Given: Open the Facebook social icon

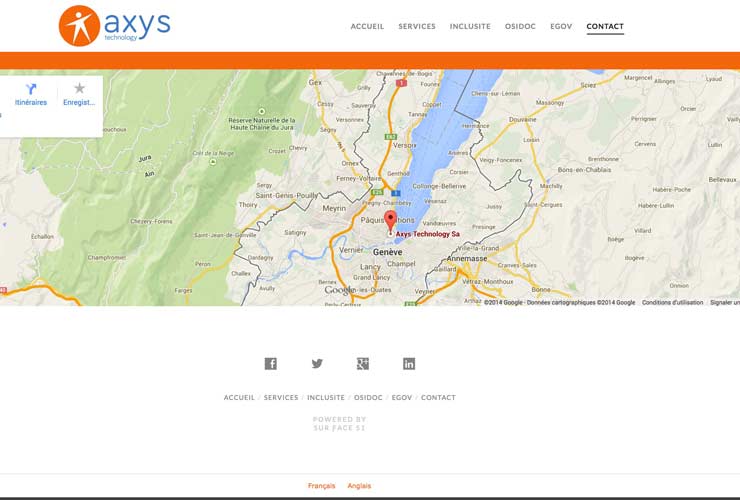Looking at the screenshot, I should [270, 364].
